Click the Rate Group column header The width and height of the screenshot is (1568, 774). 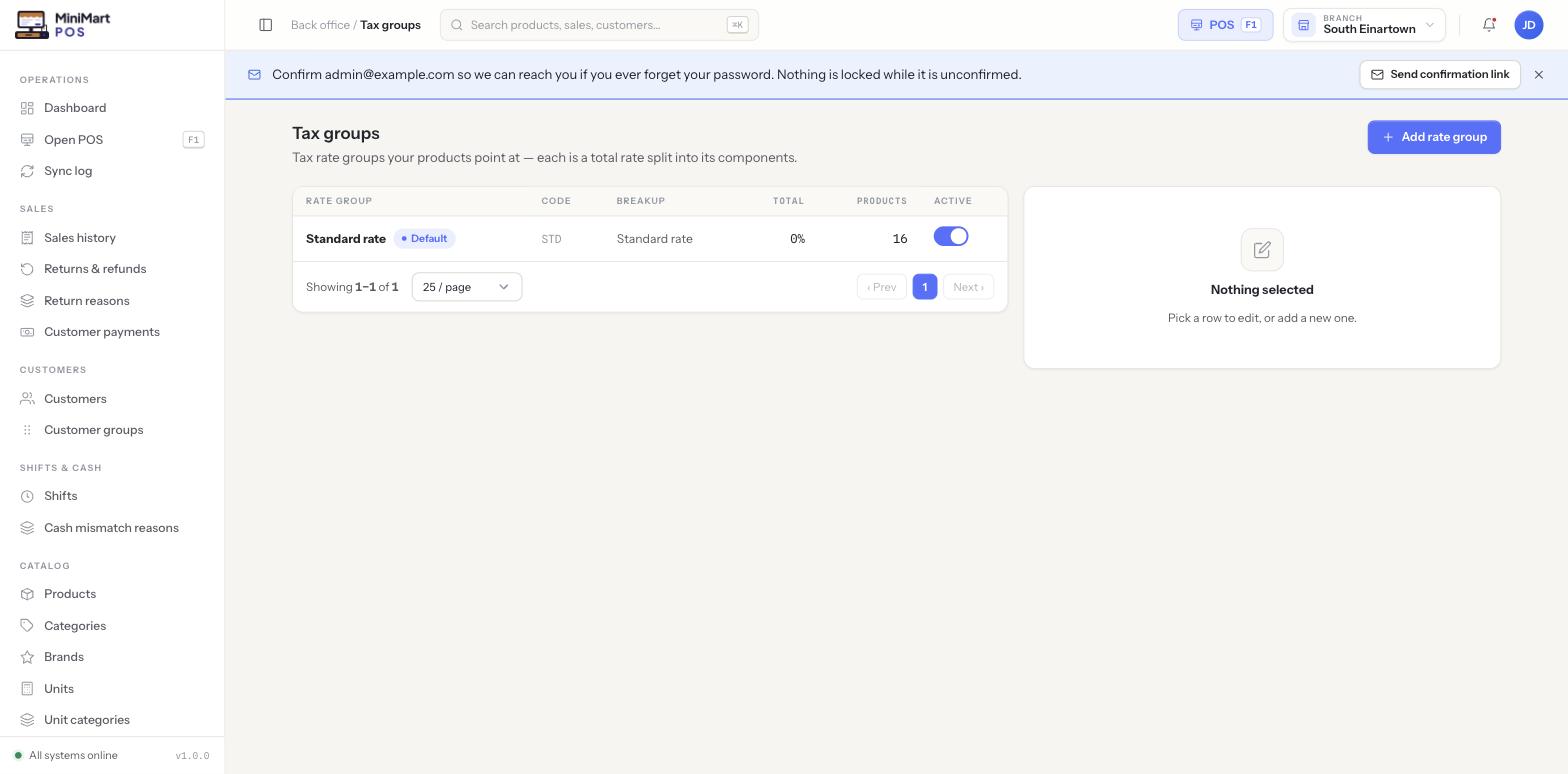pos(339,201)
